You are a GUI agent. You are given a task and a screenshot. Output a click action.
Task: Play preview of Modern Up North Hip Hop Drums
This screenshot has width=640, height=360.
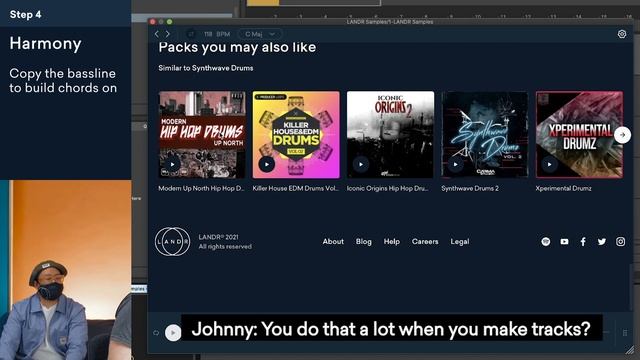pos(172,164)
